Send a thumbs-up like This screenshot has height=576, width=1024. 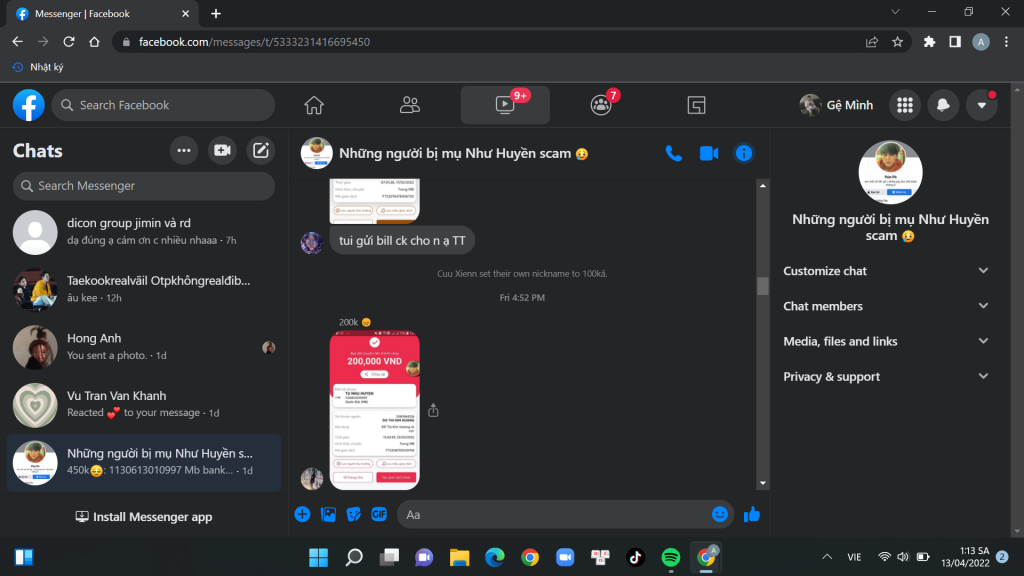click(x=752, y=514)
